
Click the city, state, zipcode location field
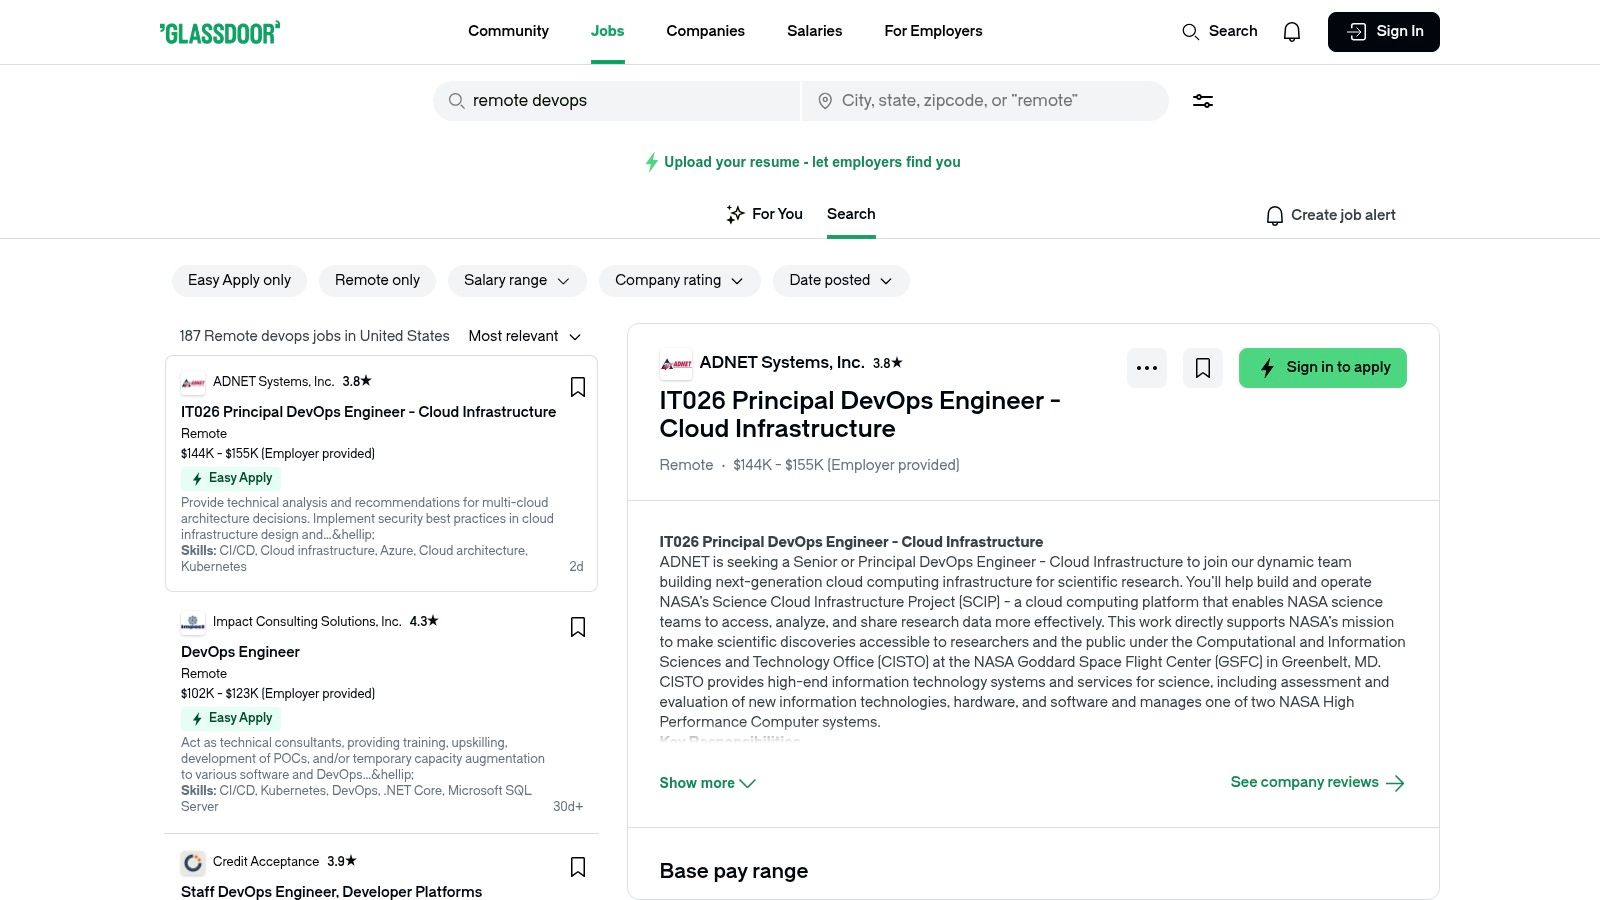[985, 100]
